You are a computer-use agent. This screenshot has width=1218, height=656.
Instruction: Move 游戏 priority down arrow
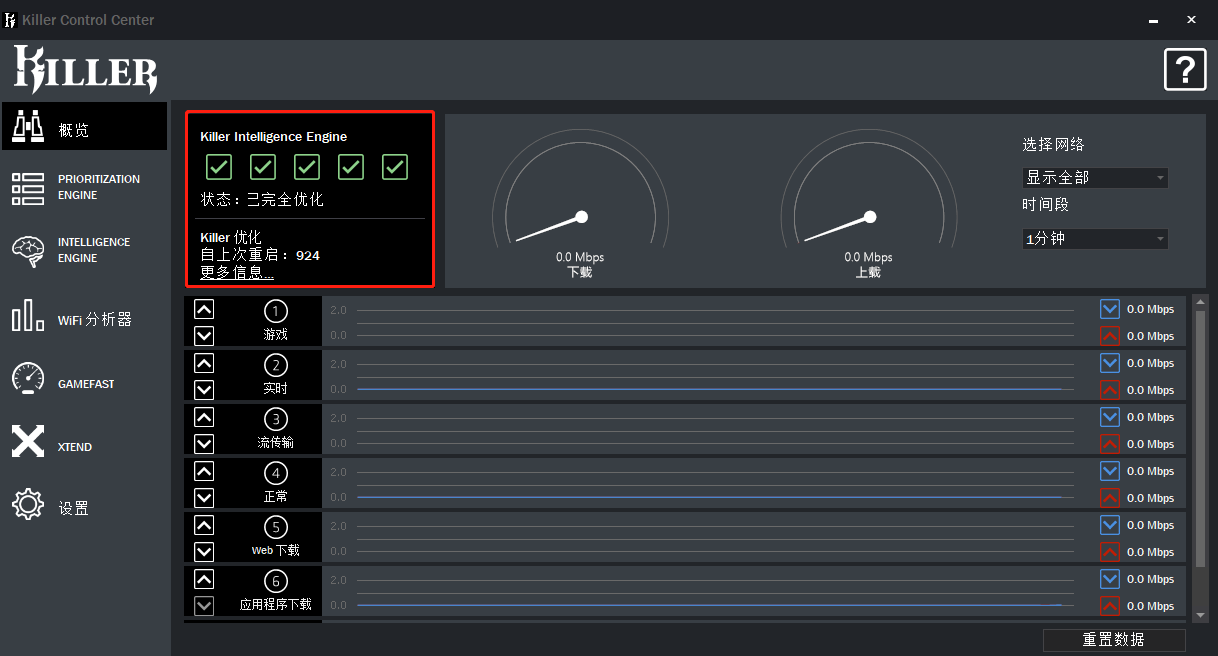pyautogui.click(x=204, y=335)
